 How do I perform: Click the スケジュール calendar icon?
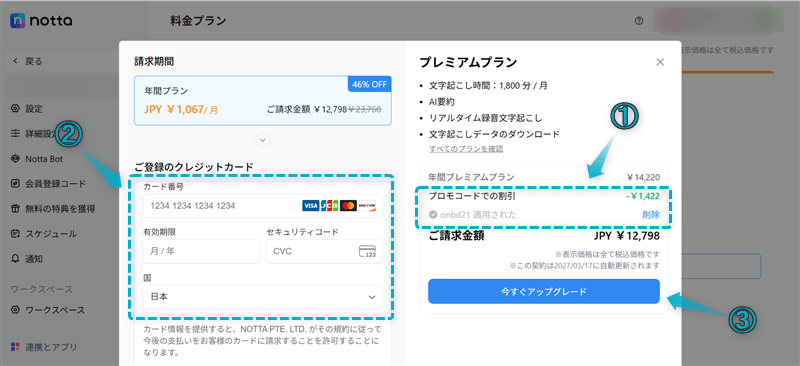(x=15, y=234)
